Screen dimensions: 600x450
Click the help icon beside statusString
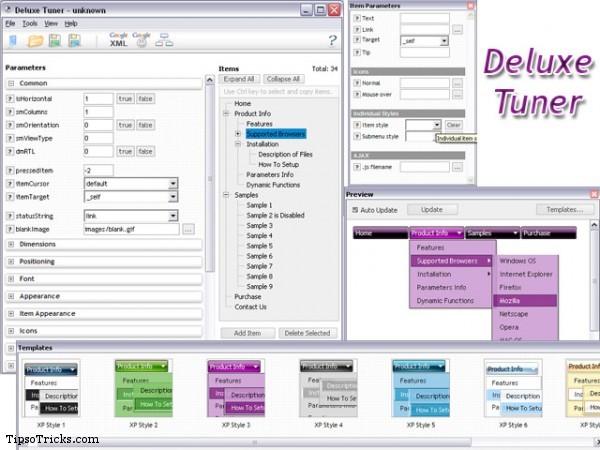(x=10, y=216)
